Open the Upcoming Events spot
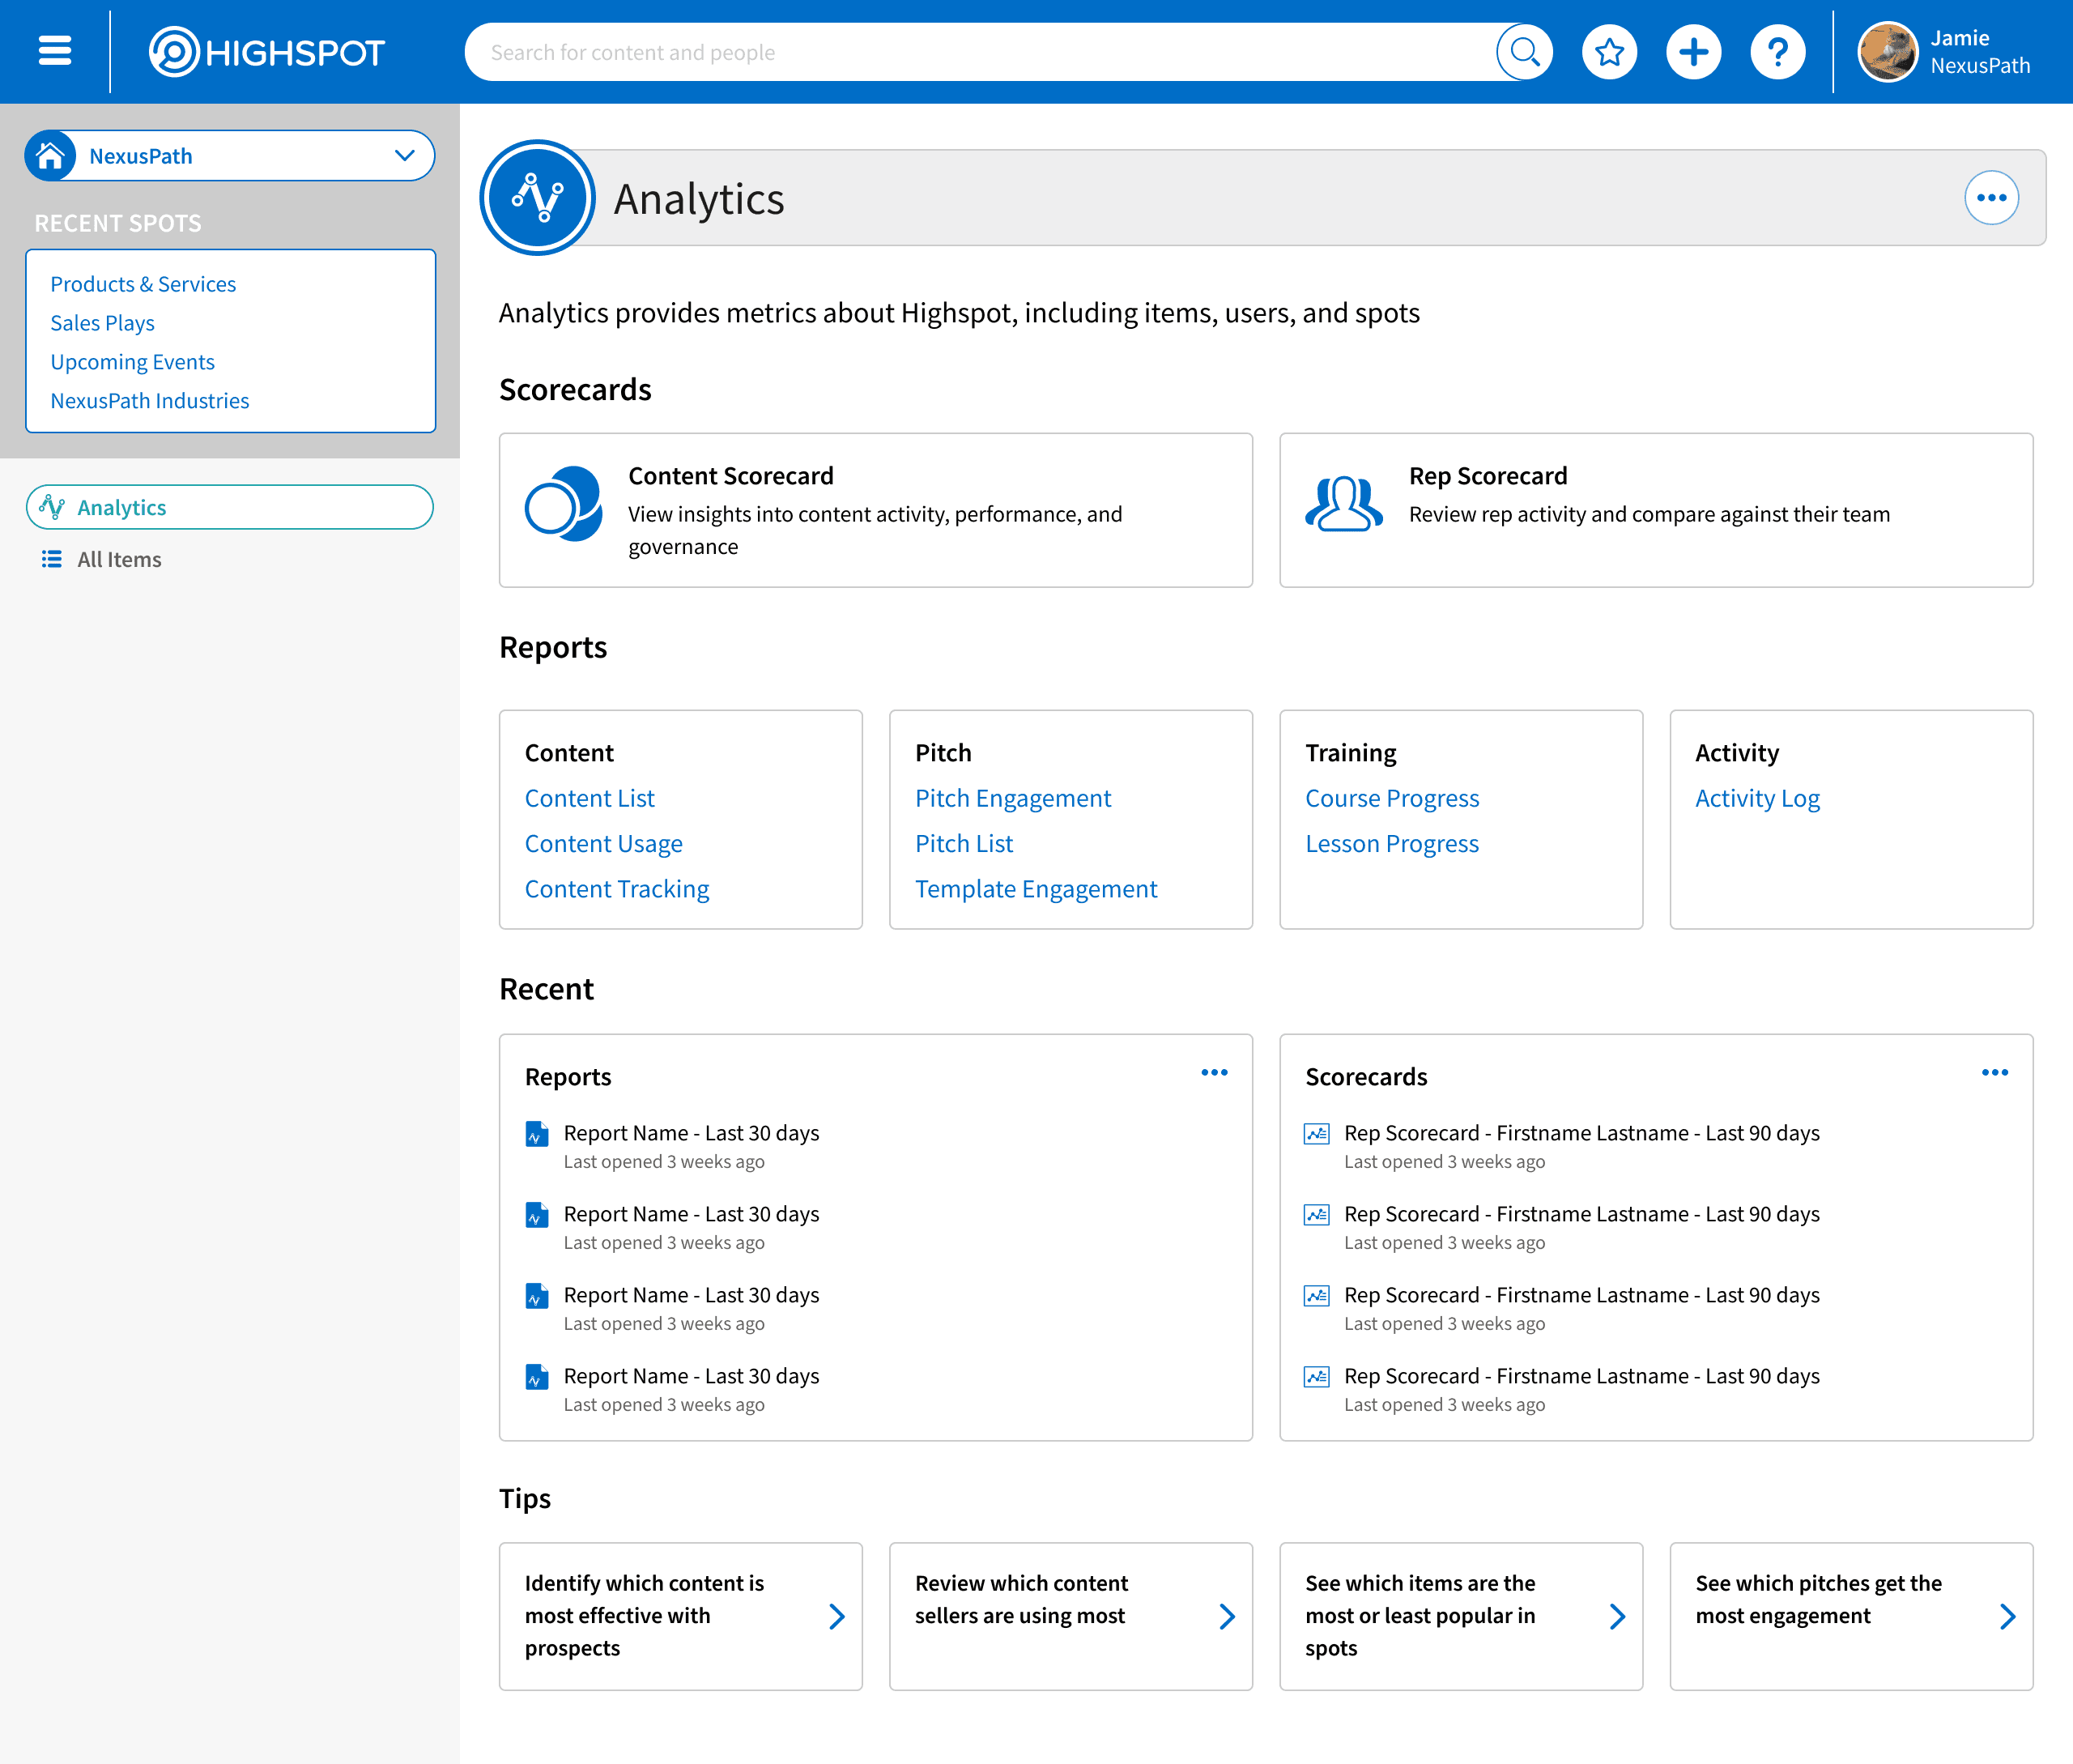Viewport: 2073px width, 1764px height. point(133,362)
